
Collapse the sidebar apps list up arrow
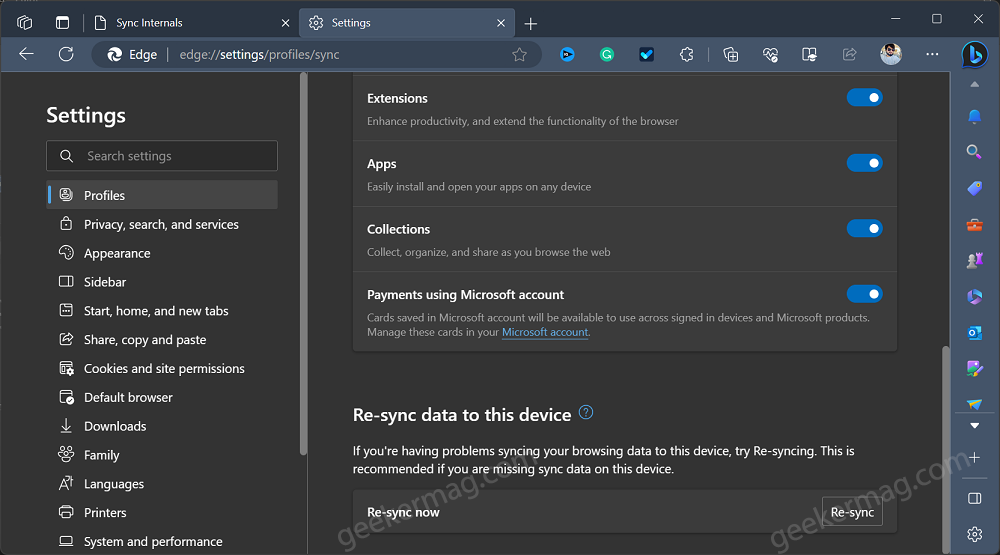pos(974,84)
